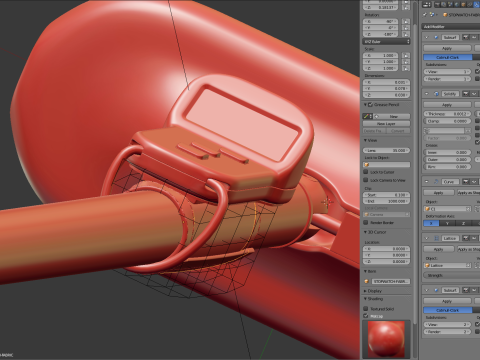Adjust the Solidify Inner crease slider
This screenshot has width=480, height=360.
(x=448, y=152)
